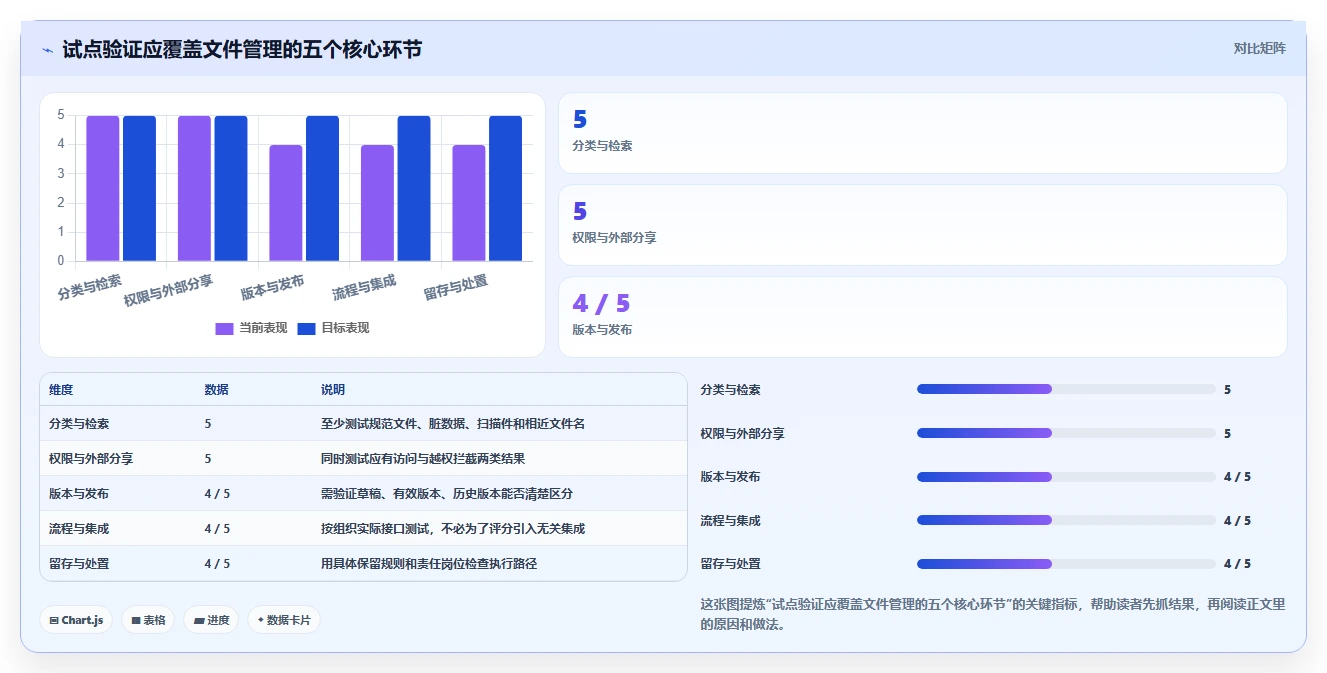Screen dimensions: 1327x673
Task: Toggle the 目标表现 legend swatch
Action: click(x=306, y=328)
